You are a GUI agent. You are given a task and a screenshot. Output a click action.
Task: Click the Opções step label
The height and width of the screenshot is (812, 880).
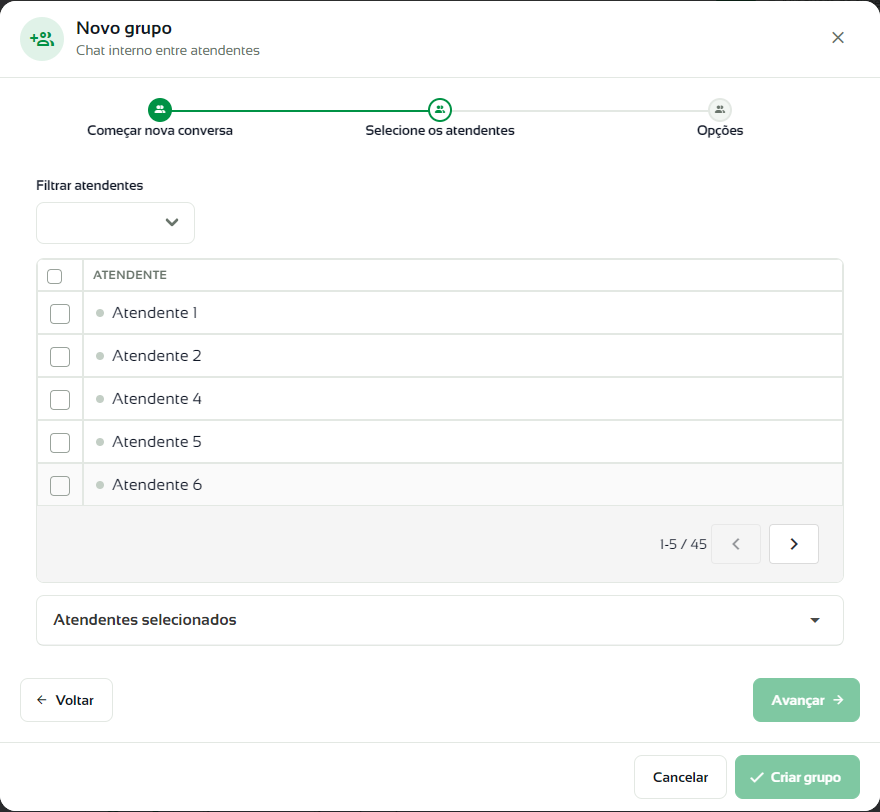[720, 131]
